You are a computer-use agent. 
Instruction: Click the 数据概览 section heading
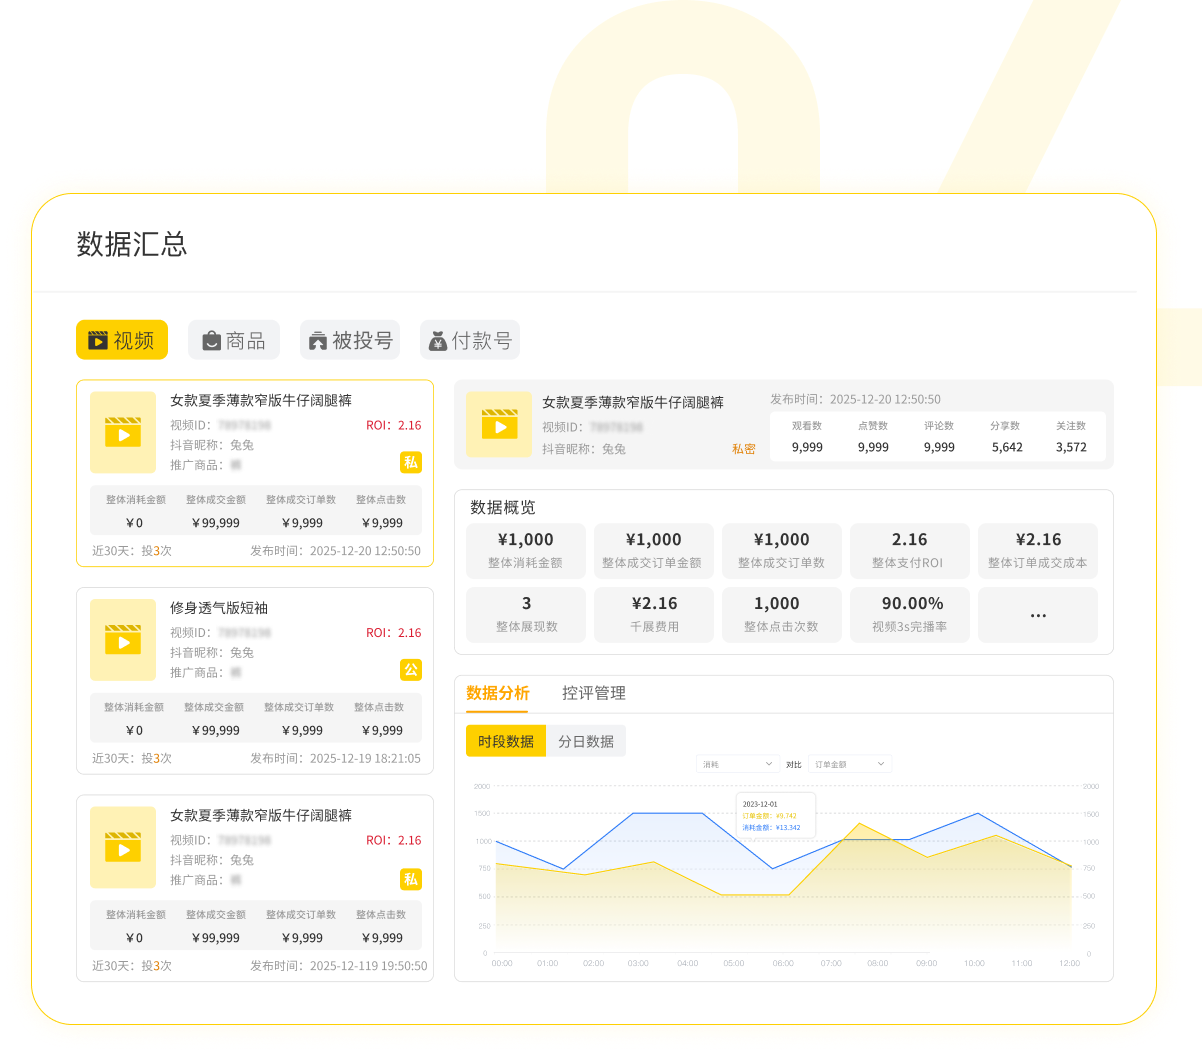503,507
